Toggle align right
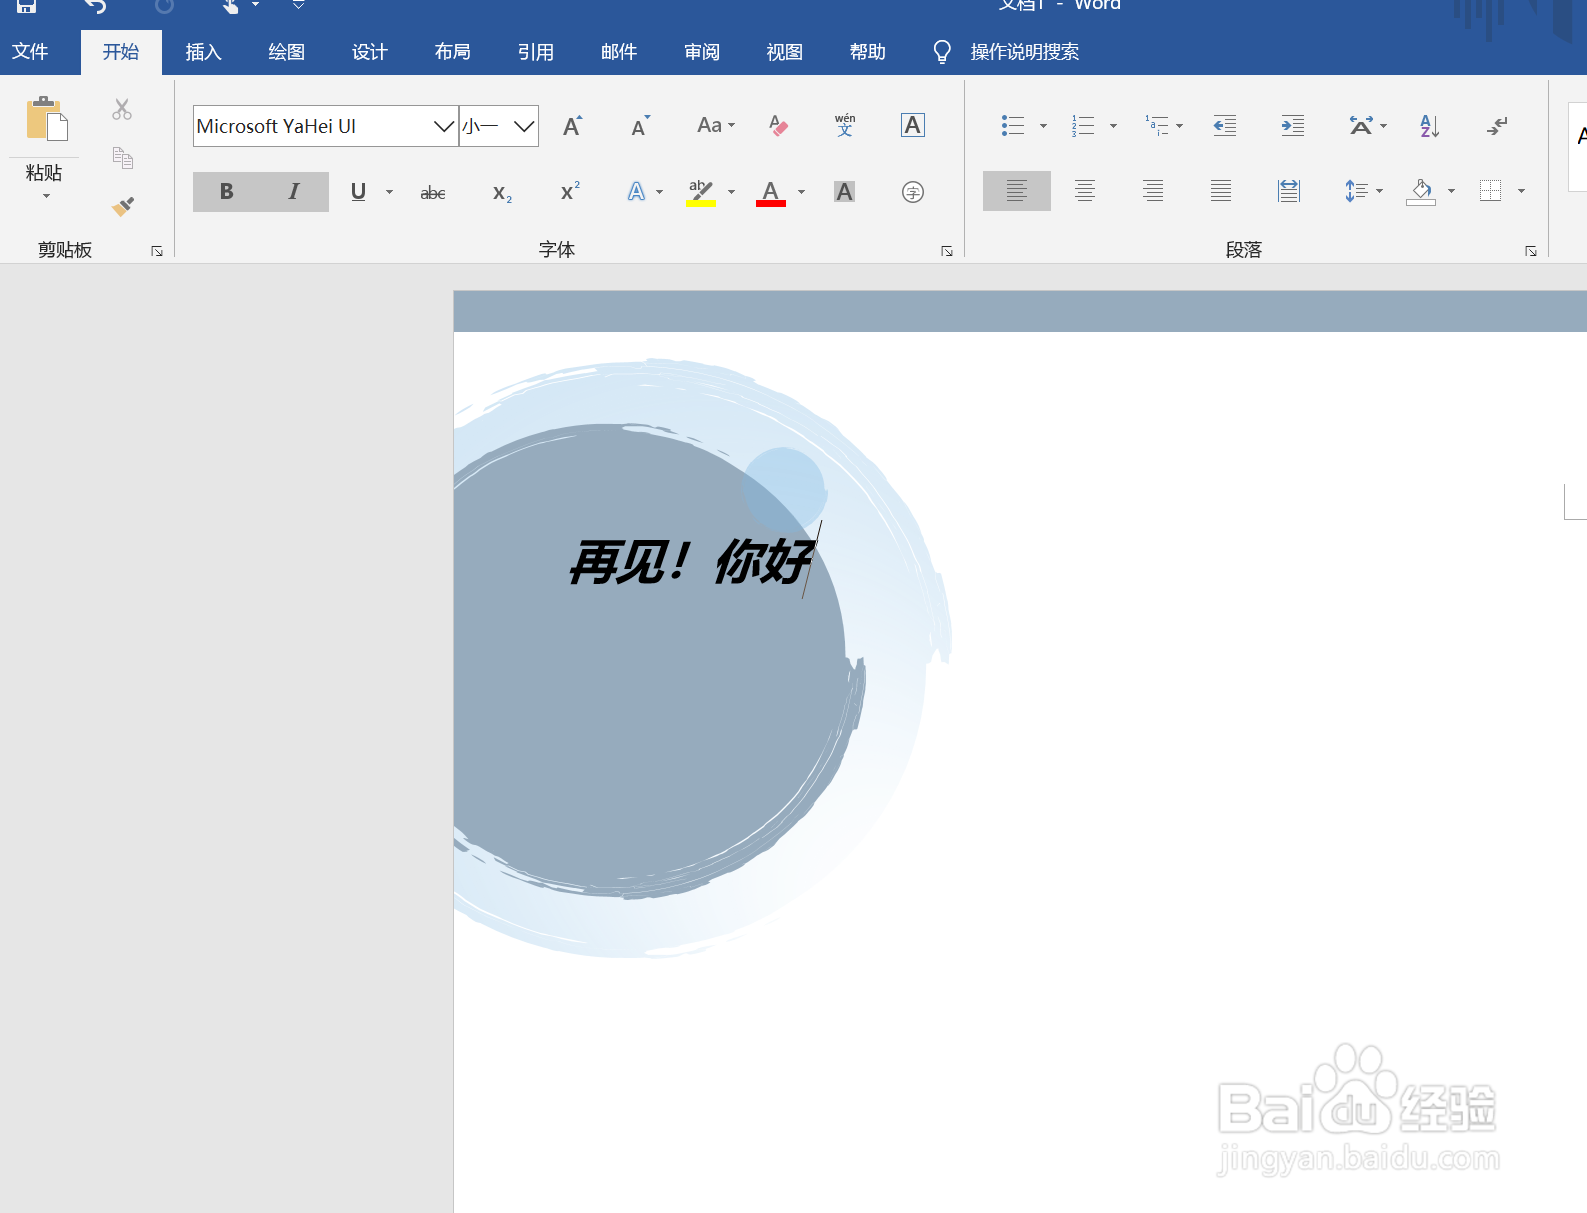The width and height of the screenshot is (1587, 1213). (x=1152, y=190)
